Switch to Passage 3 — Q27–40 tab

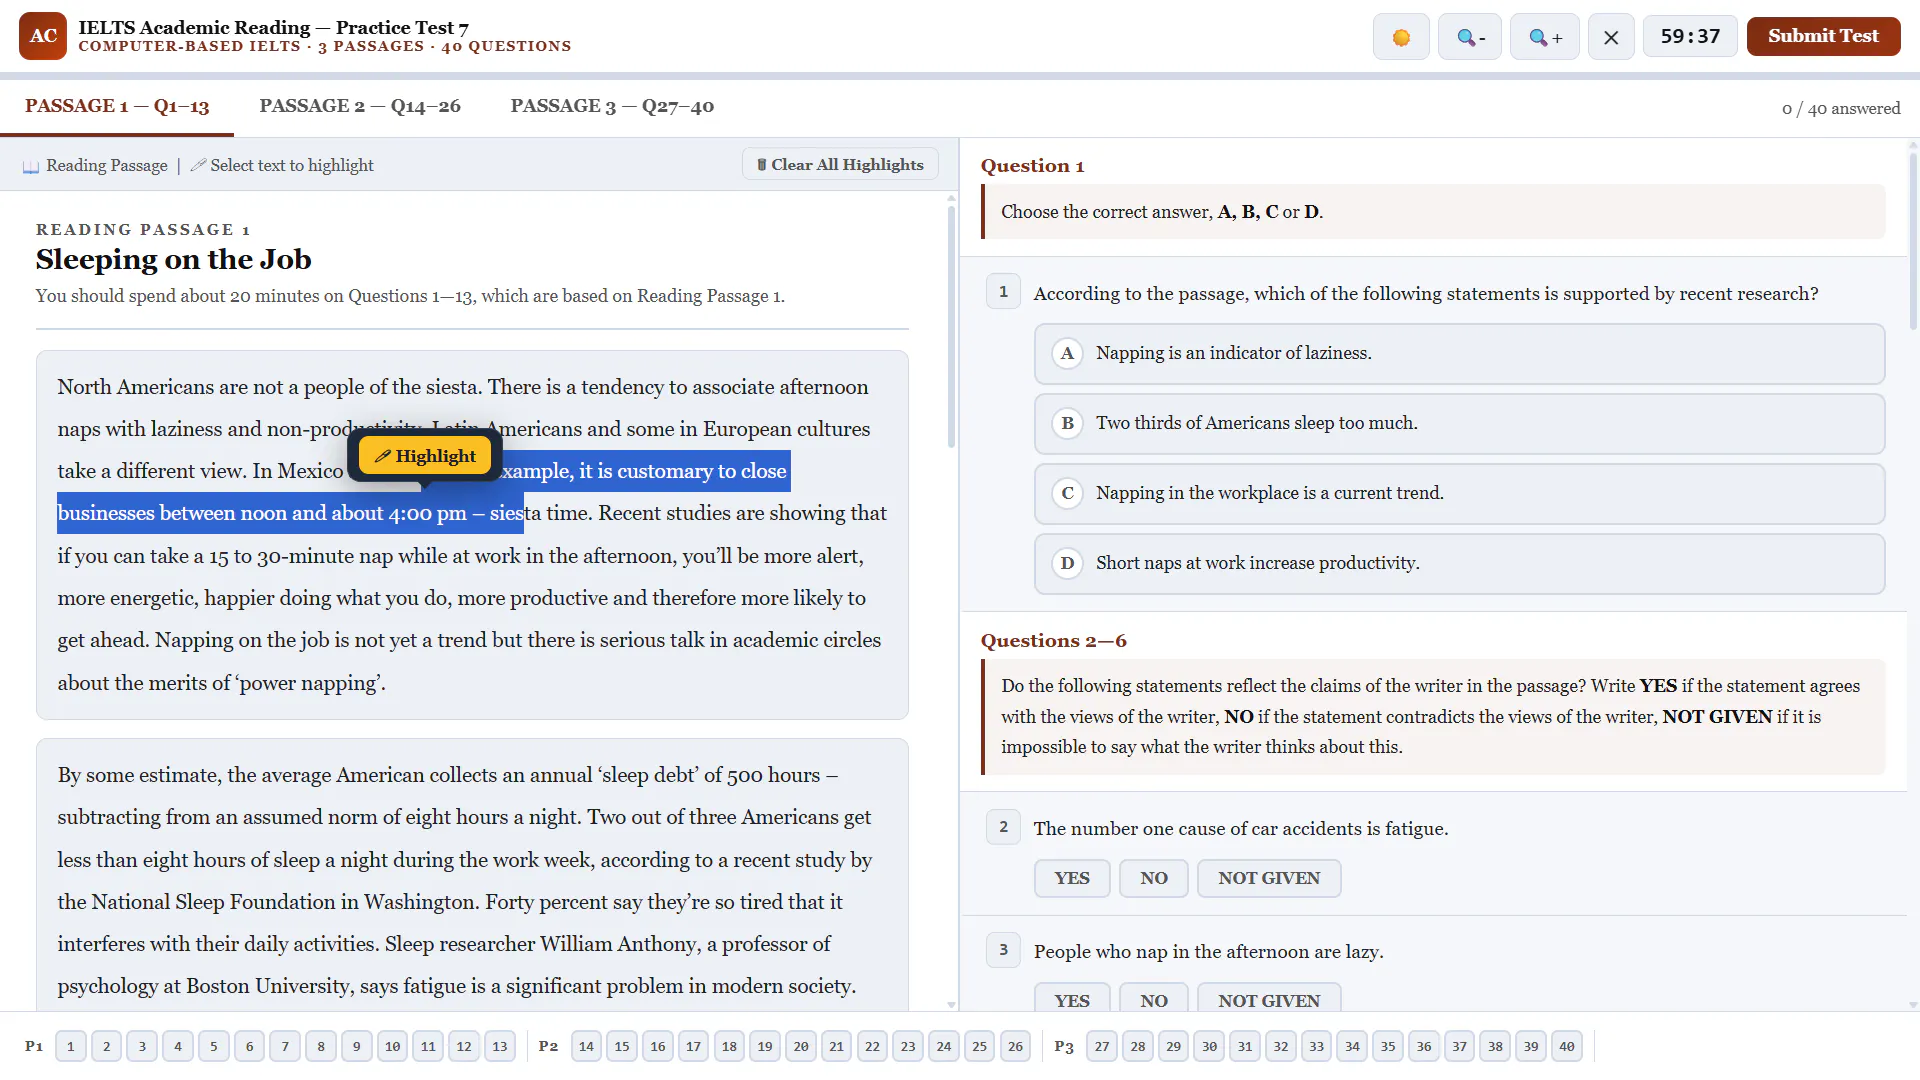tap(612, 106)
